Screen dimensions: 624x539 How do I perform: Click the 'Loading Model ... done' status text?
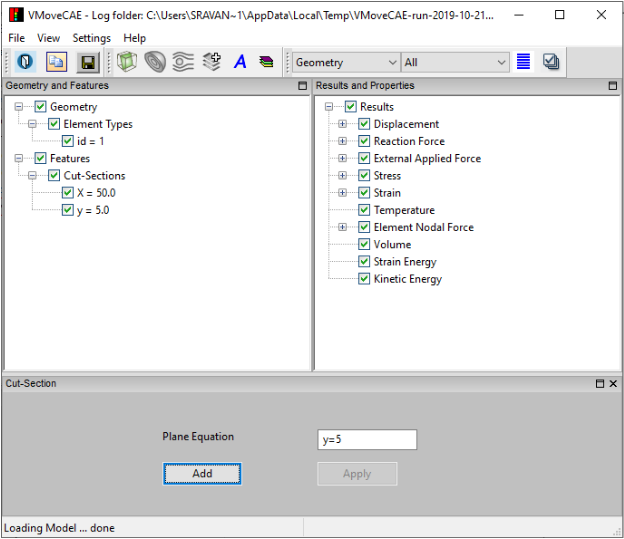pos(59,528)
